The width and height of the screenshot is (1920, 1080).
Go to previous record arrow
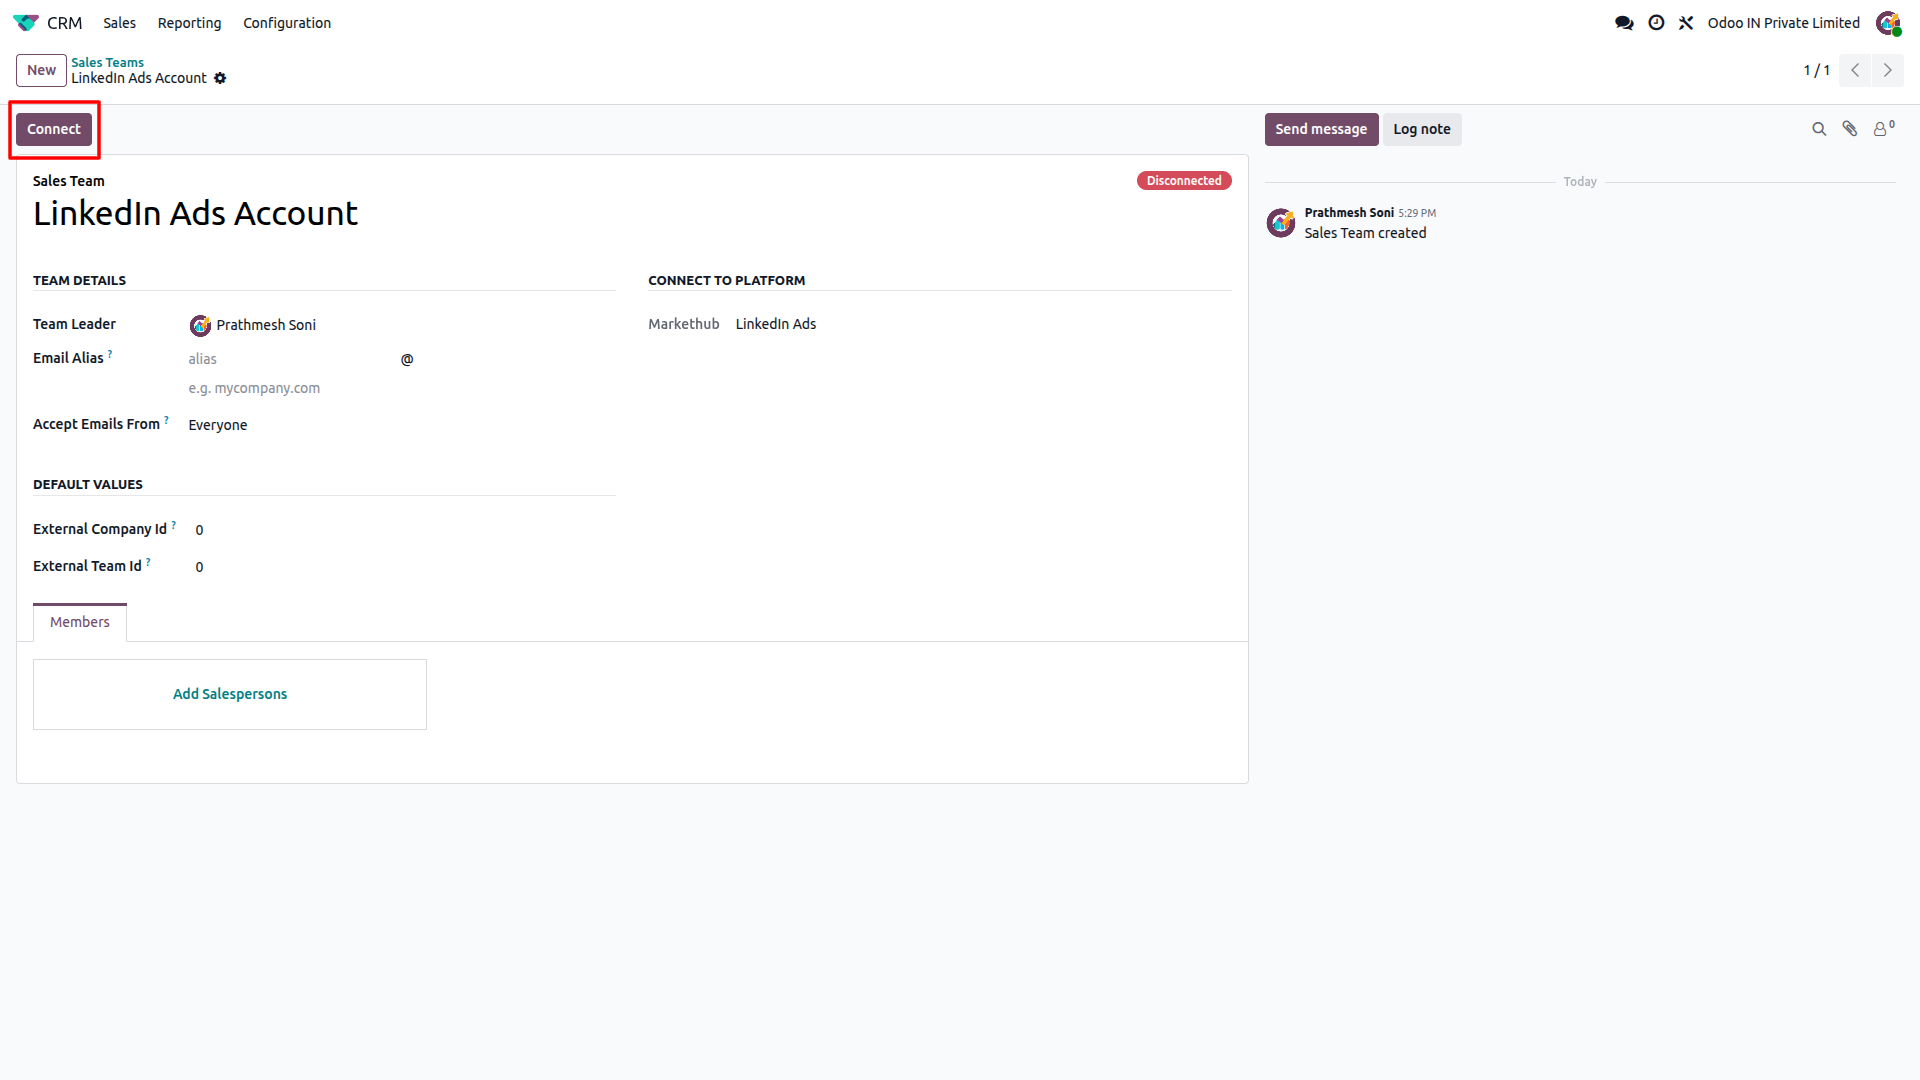coord(1855,70)
